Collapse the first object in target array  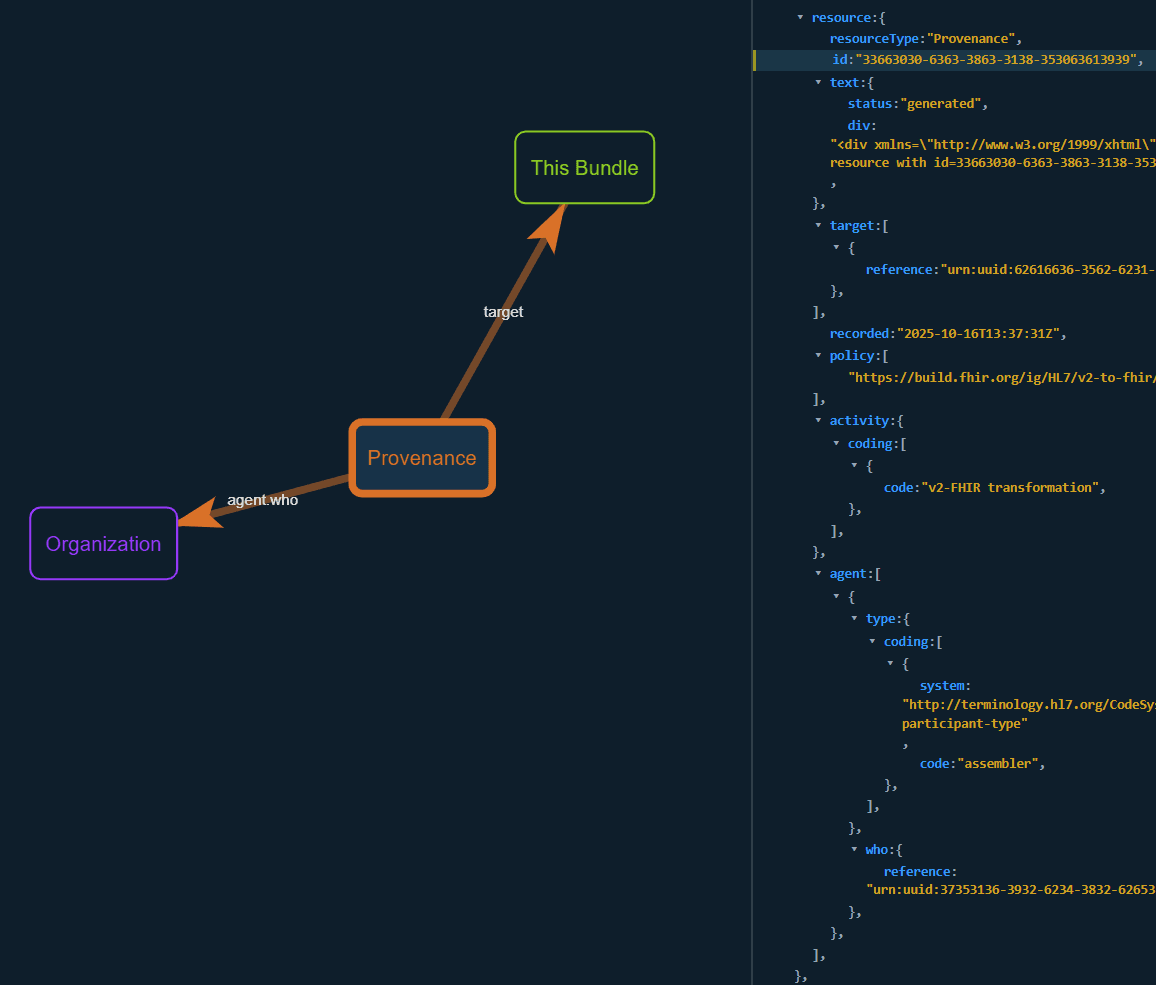837,247
